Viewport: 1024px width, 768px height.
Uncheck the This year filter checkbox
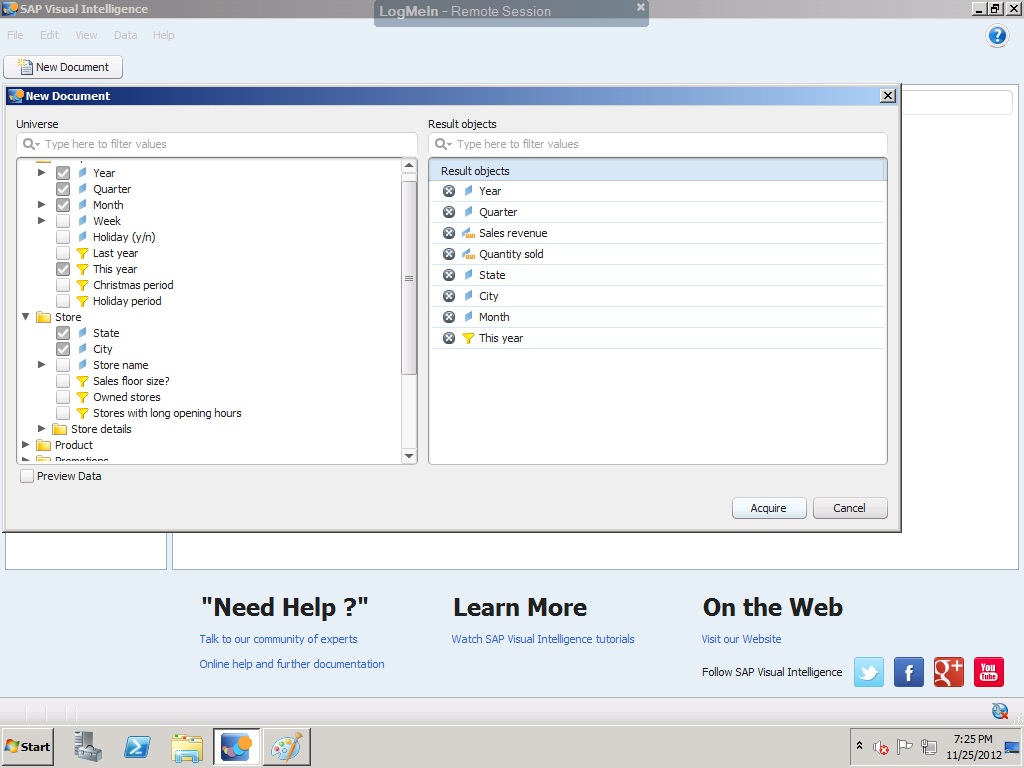tap(63, 269)
